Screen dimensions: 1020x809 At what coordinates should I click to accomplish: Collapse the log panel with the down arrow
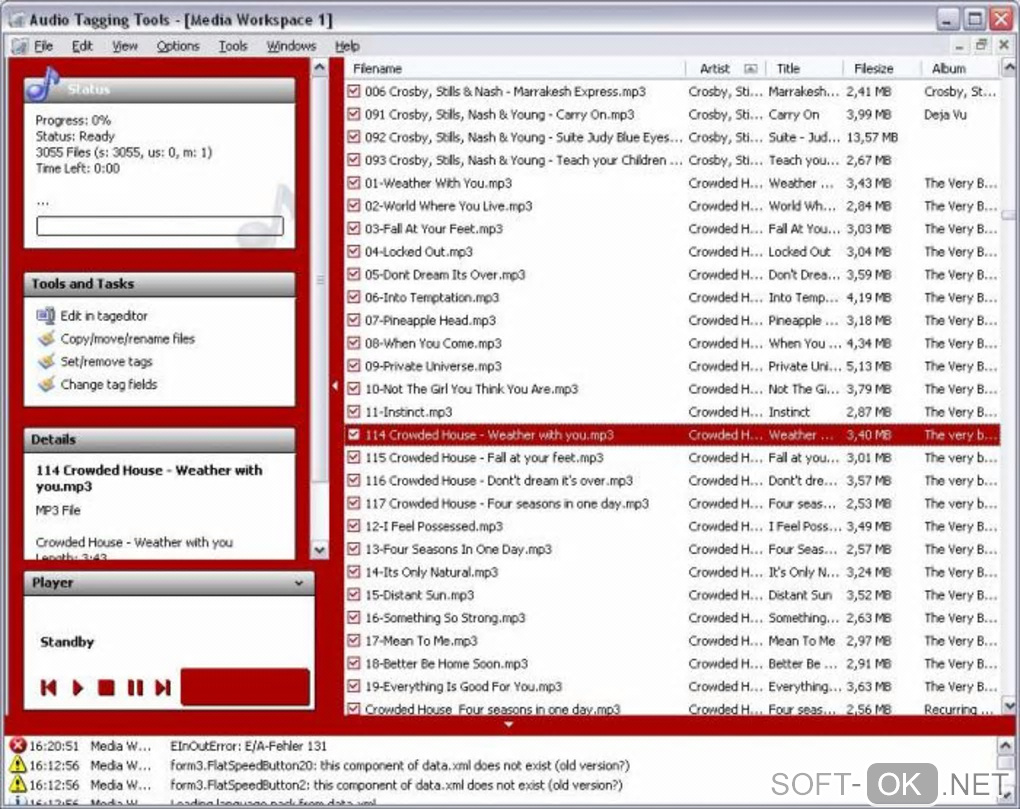(x=509, y=724)
